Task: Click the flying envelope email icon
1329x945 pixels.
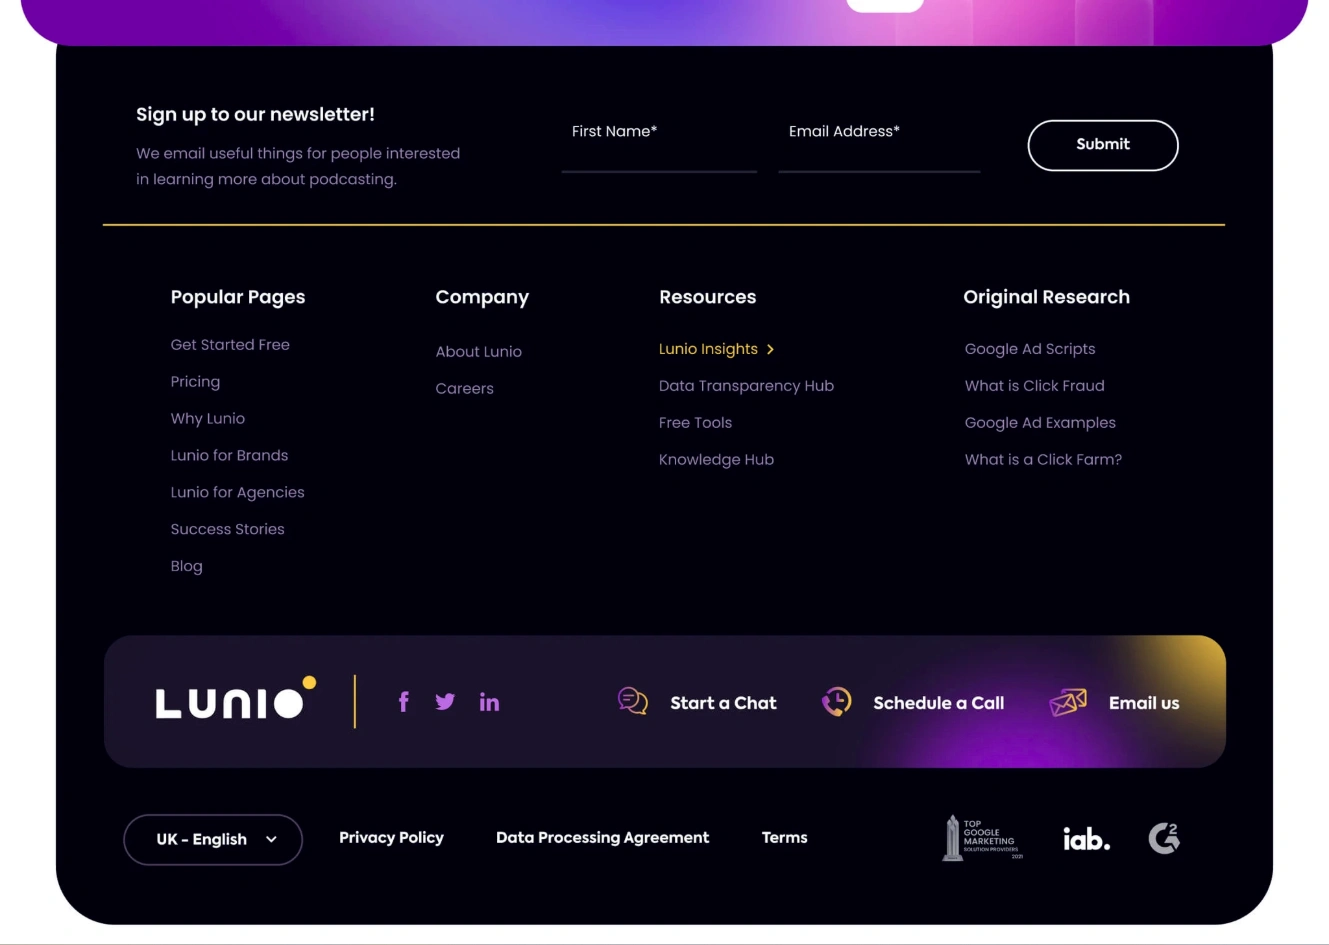Action: click(1068, 702)
